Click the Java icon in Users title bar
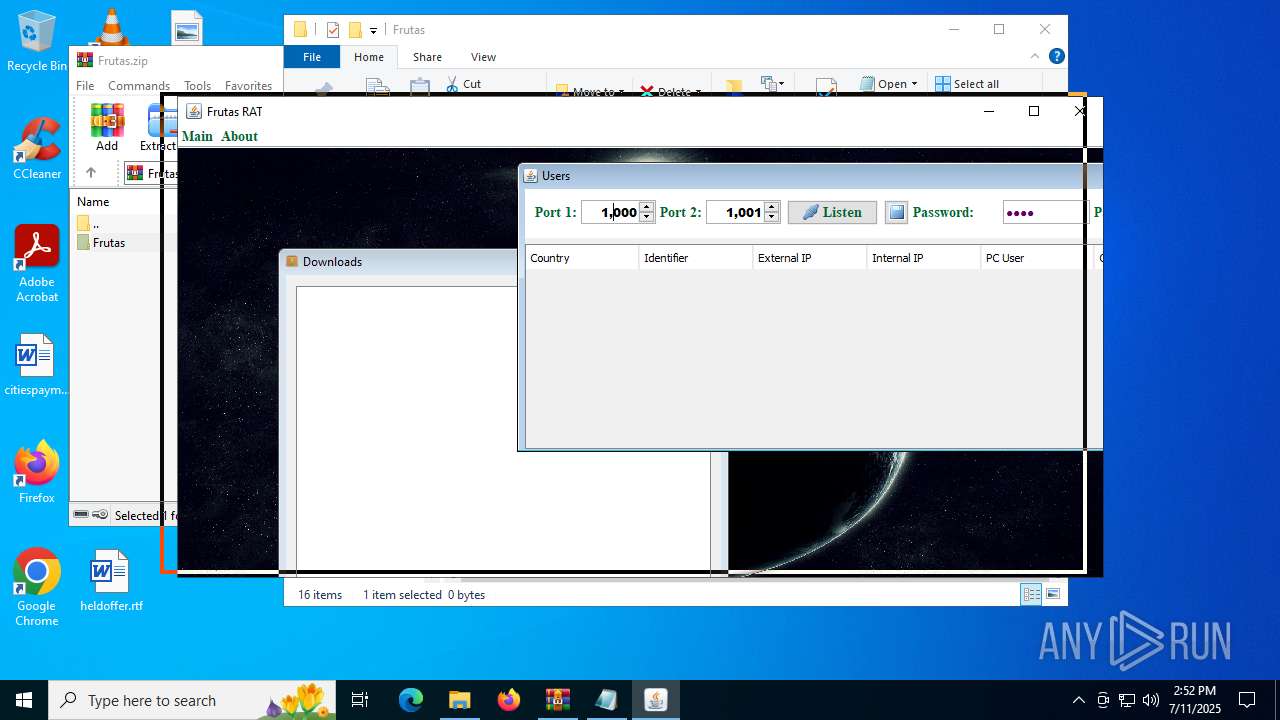This screenshot has width=1280, height=720. pos(531,175)
